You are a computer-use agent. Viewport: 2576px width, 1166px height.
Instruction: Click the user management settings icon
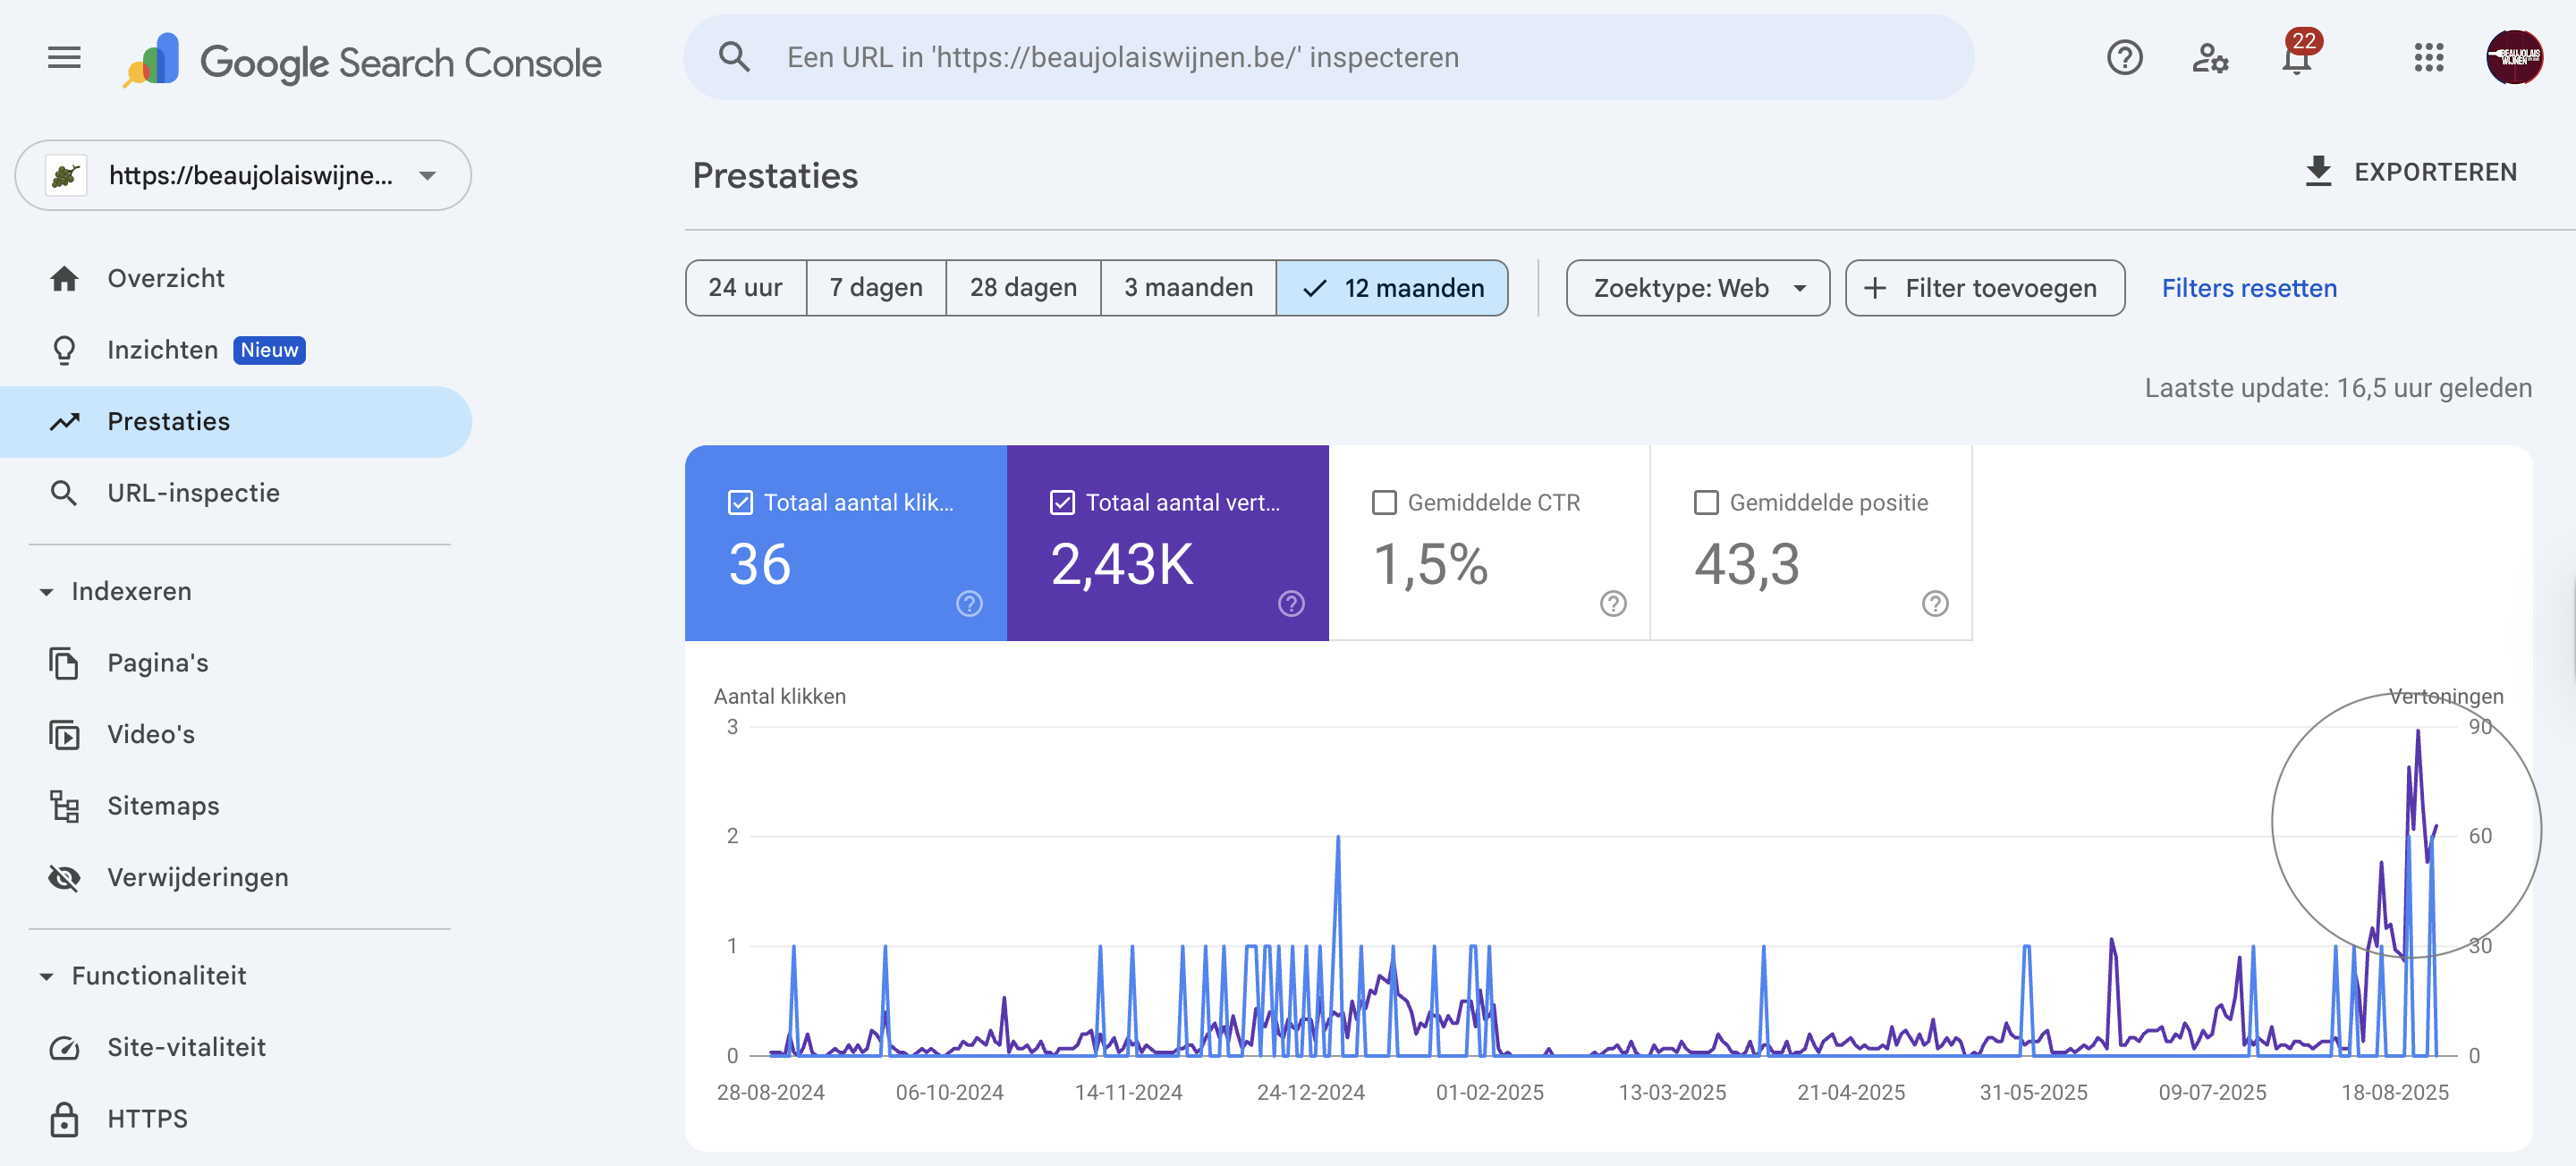coord(2211,57)
